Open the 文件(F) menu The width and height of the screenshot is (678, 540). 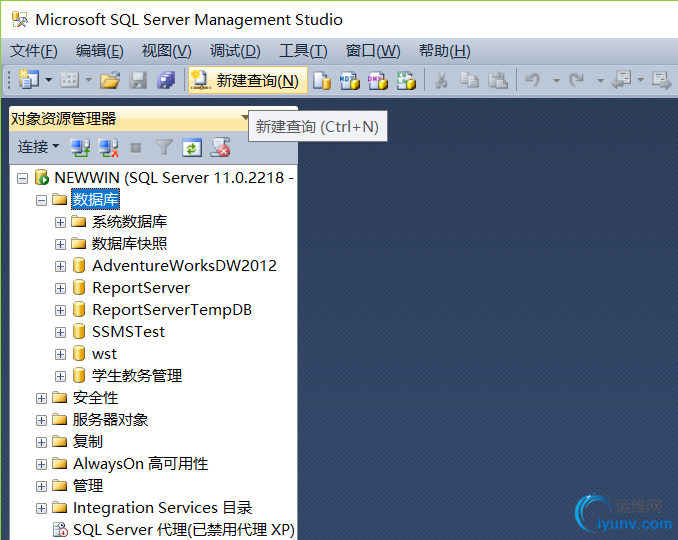tap(34, 51)
